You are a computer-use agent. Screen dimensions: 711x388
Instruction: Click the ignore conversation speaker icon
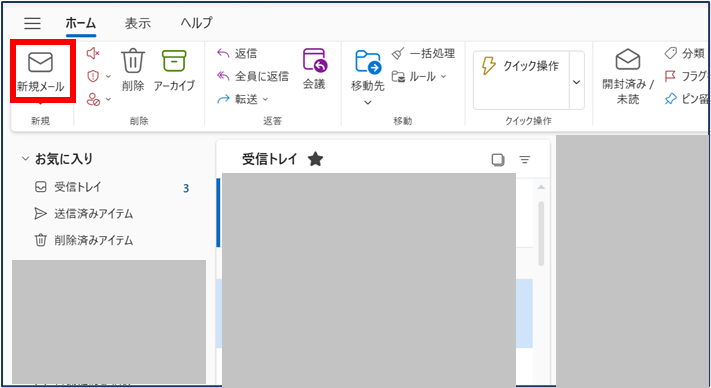(93, 53)
